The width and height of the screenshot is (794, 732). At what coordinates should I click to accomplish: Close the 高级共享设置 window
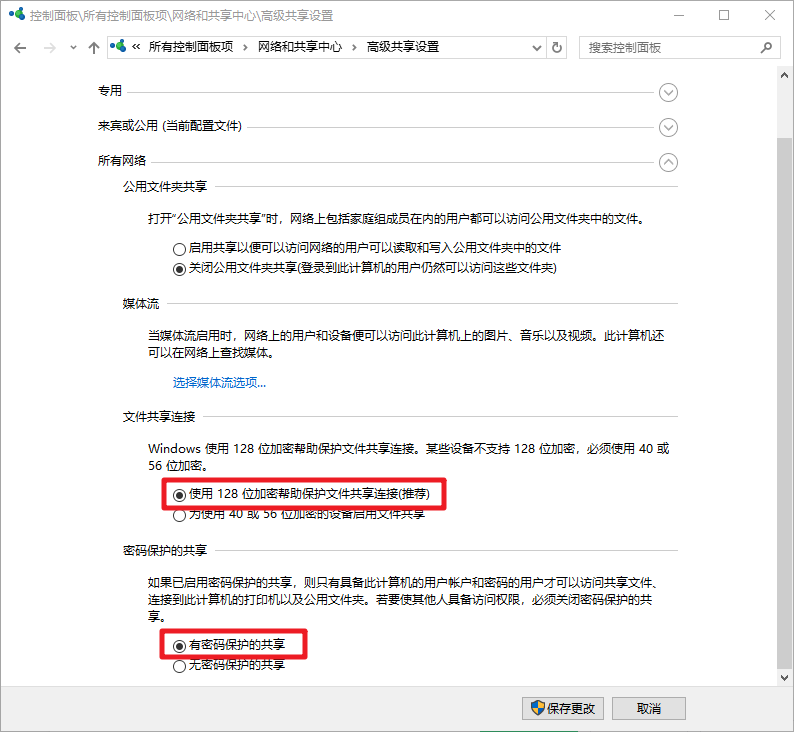tap(770, 15)
